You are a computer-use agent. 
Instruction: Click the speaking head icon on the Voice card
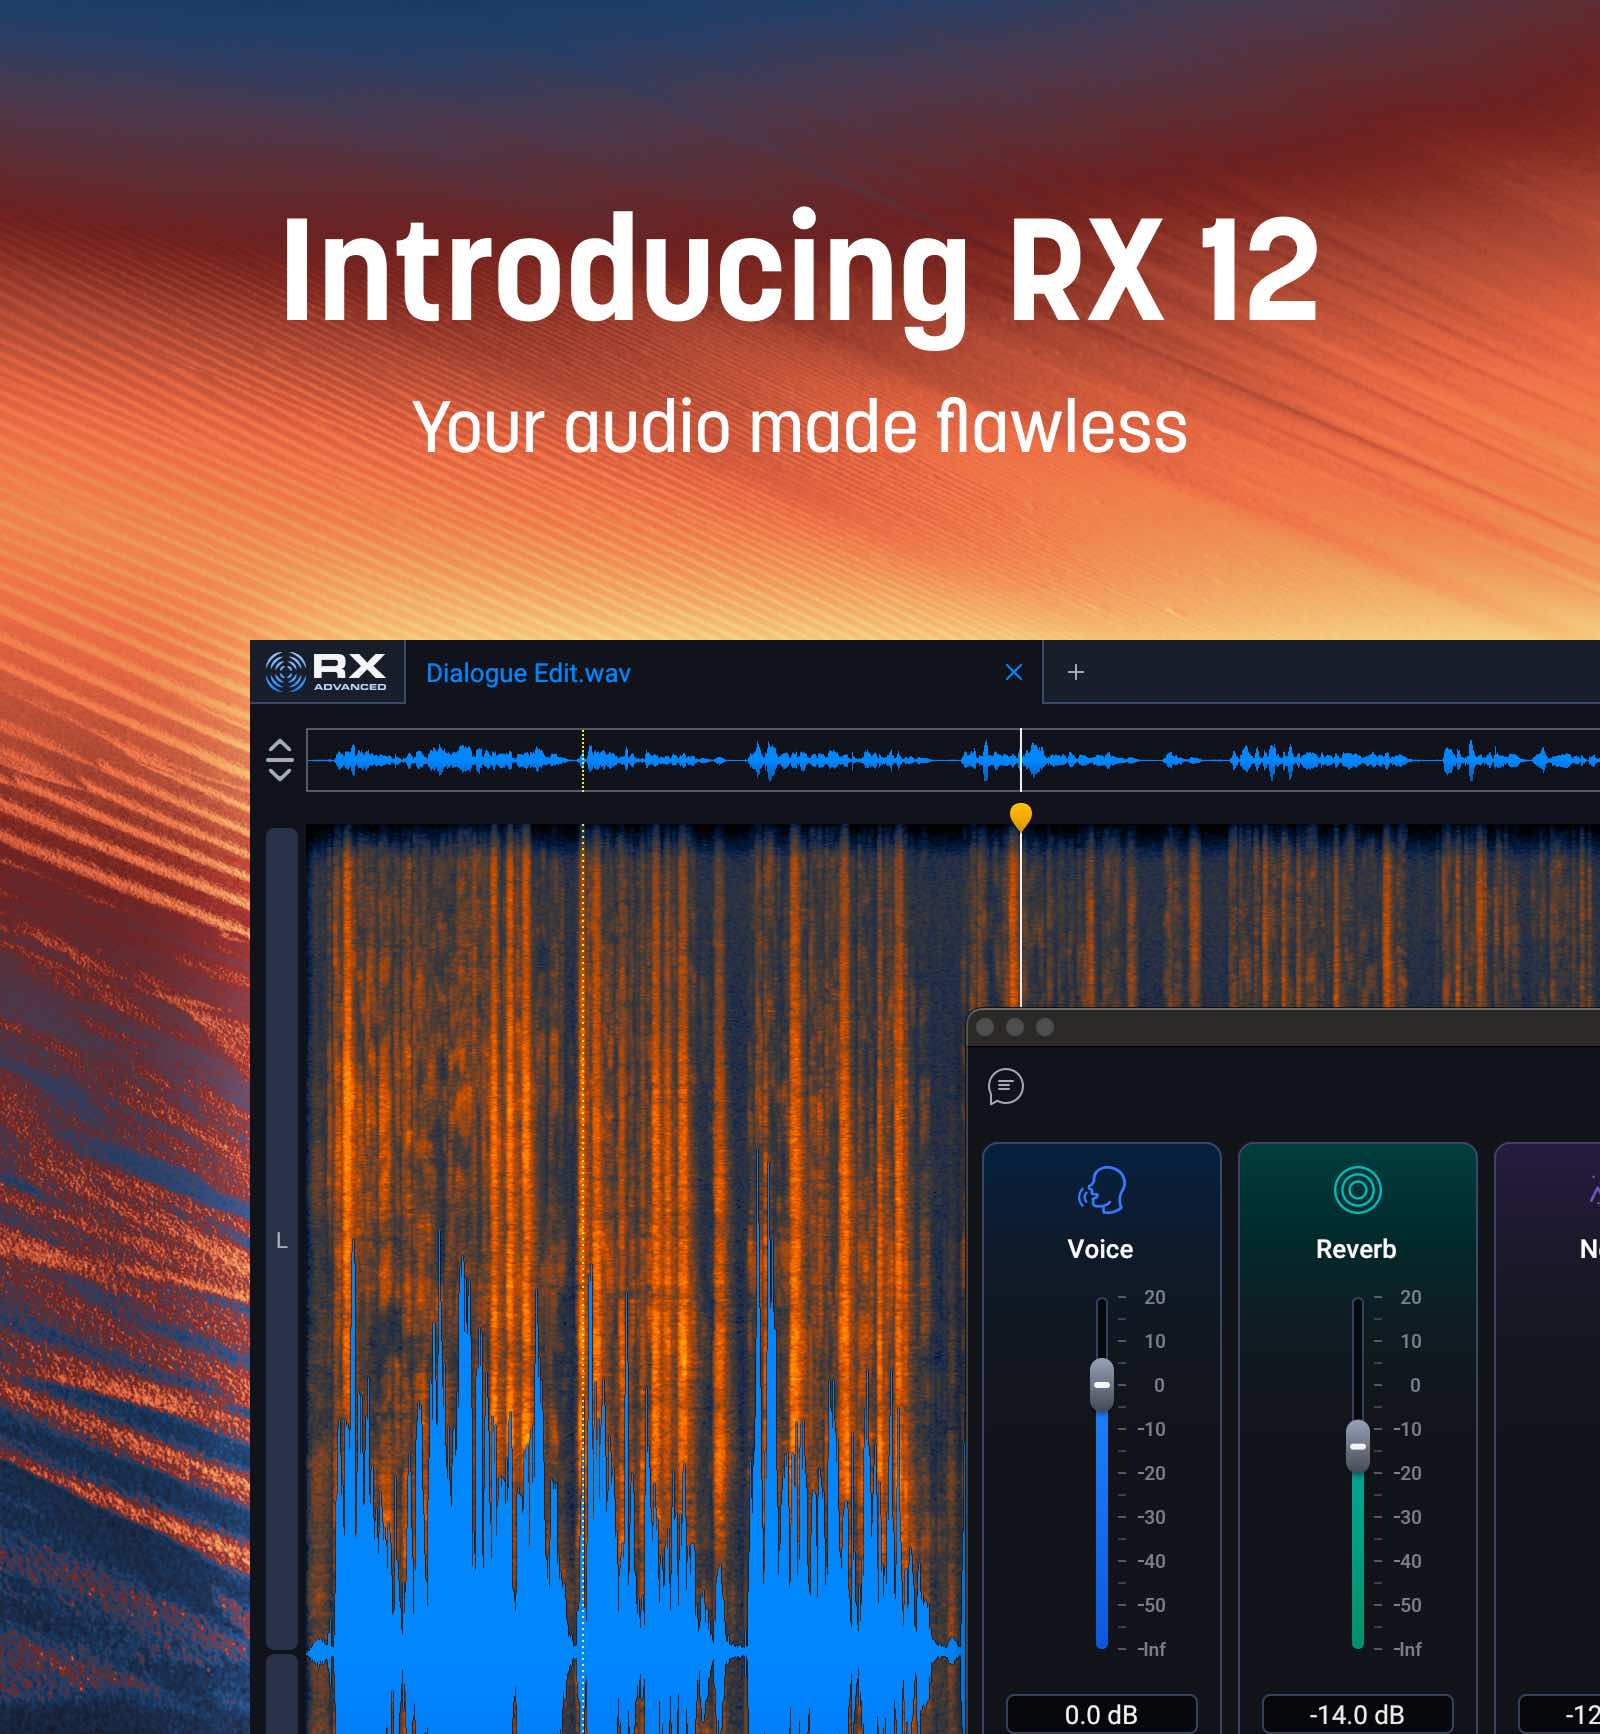click(x=1100, y=1192)
